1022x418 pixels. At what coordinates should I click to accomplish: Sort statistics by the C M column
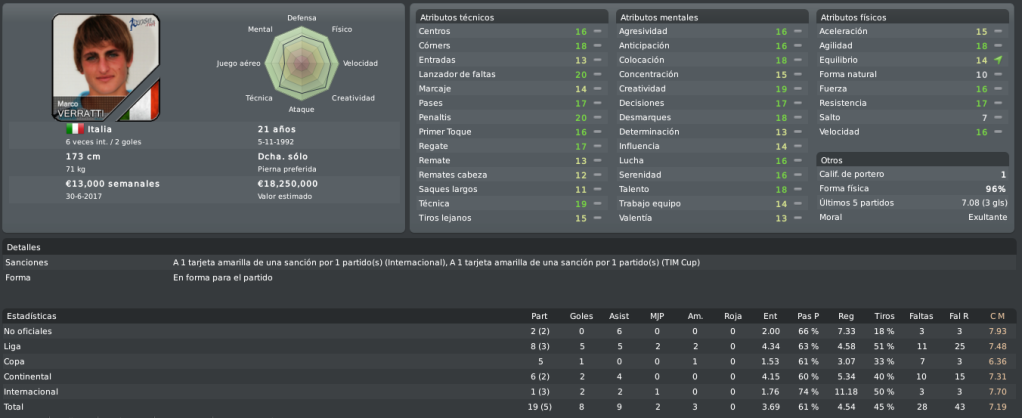coord(997,316)
